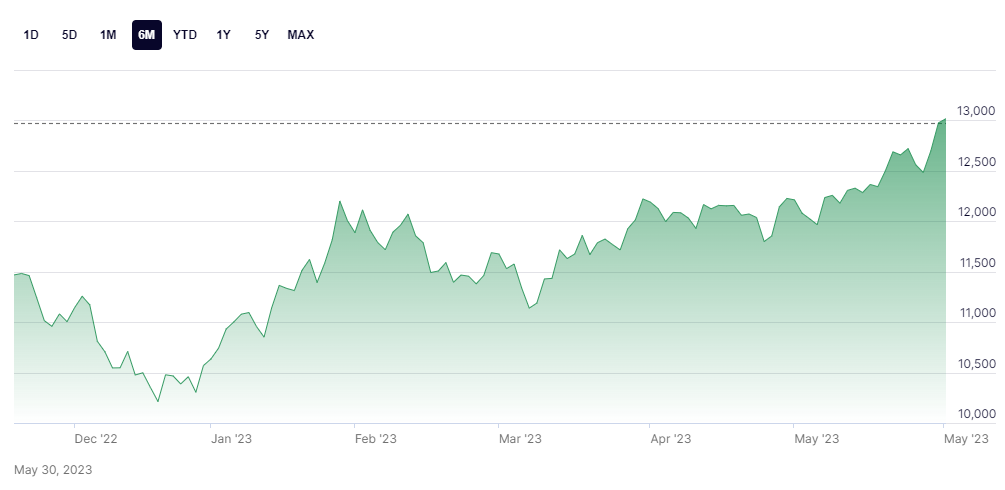Click the Apr '23 x-axis label
Image resolution: width=1005 pixels, height=490 pixels.
pyautogui.click(x=670, y=438)
